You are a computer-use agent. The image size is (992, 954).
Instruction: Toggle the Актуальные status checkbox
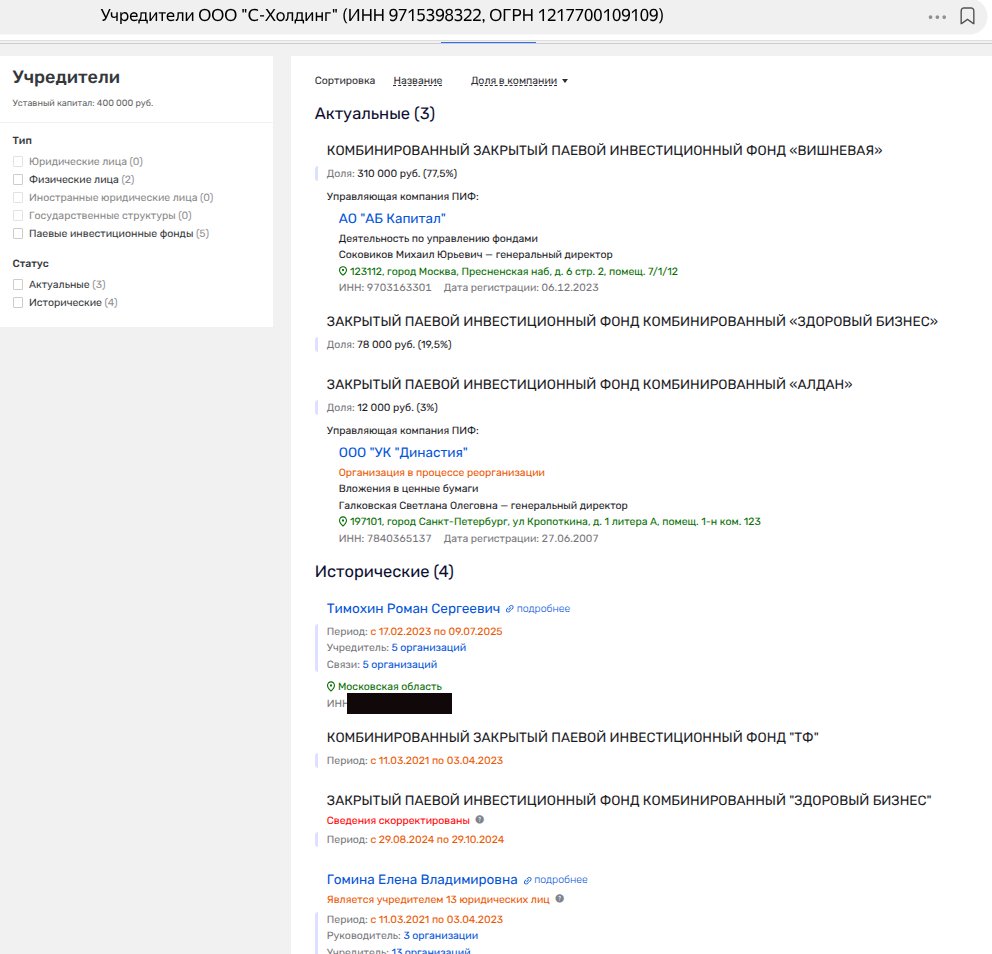(x=18, y=285)
